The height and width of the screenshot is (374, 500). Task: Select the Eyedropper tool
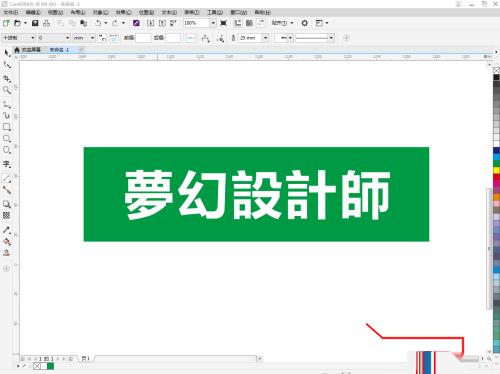(x=7, y=230)
